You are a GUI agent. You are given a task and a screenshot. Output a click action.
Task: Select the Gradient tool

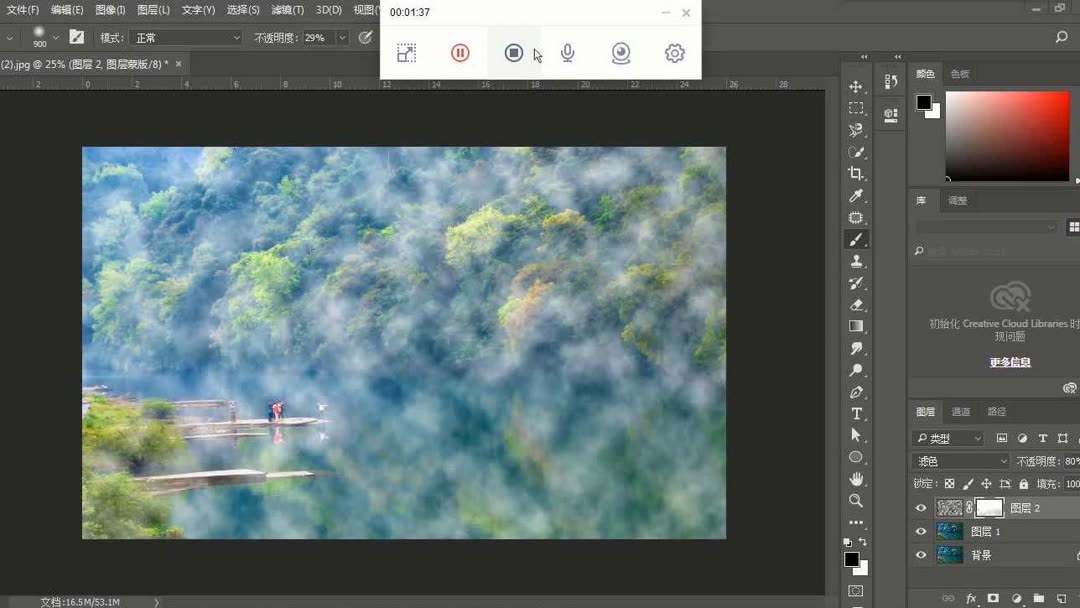[856, 324]
